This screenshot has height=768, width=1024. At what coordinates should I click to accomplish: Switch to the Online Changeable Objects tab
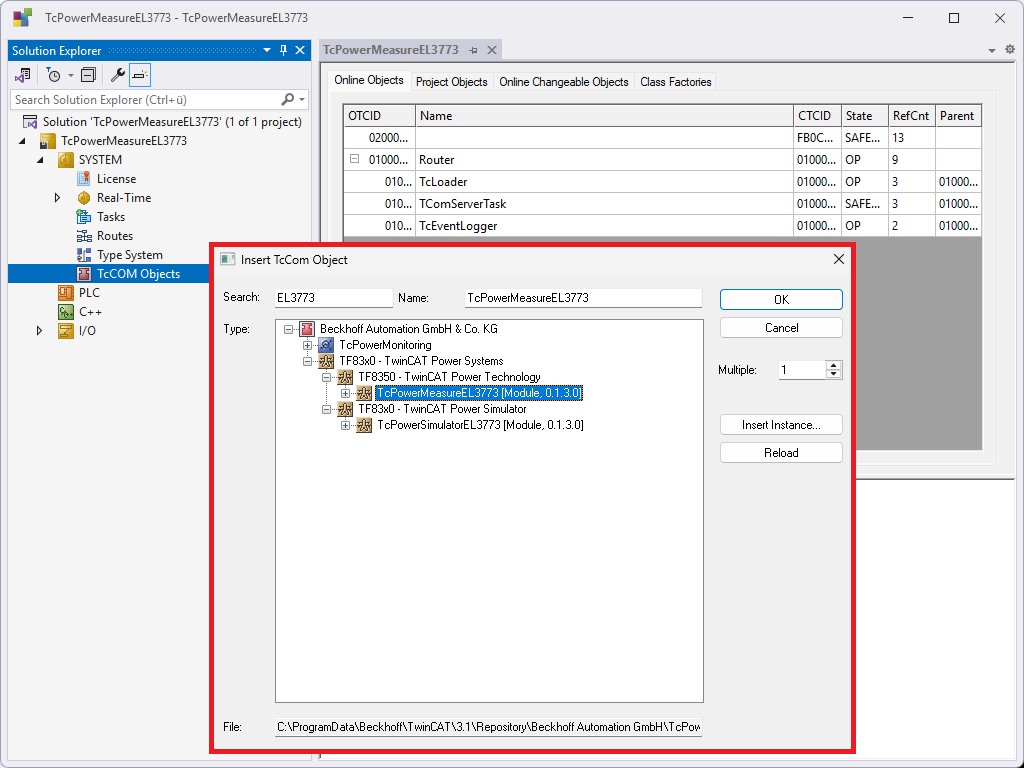564,82
